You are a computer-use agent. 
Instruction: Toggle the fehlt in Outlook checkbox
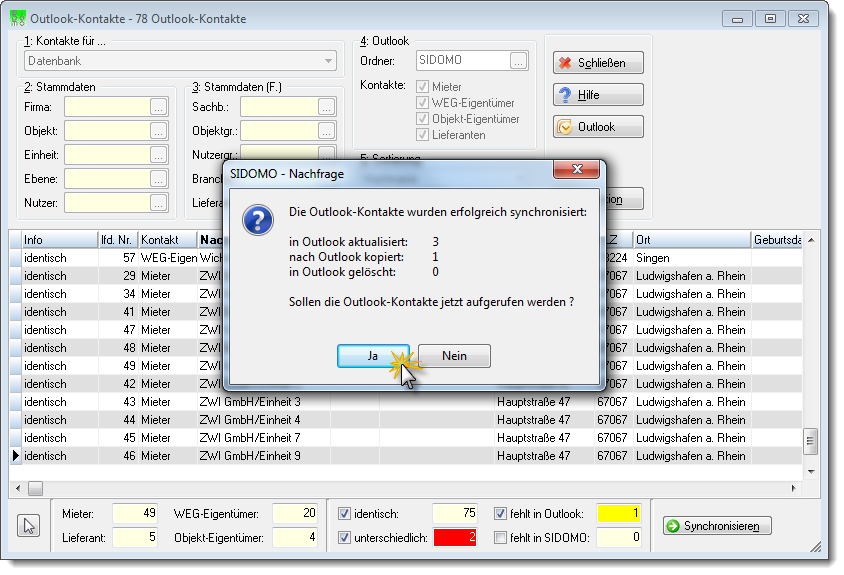[501, 514]
